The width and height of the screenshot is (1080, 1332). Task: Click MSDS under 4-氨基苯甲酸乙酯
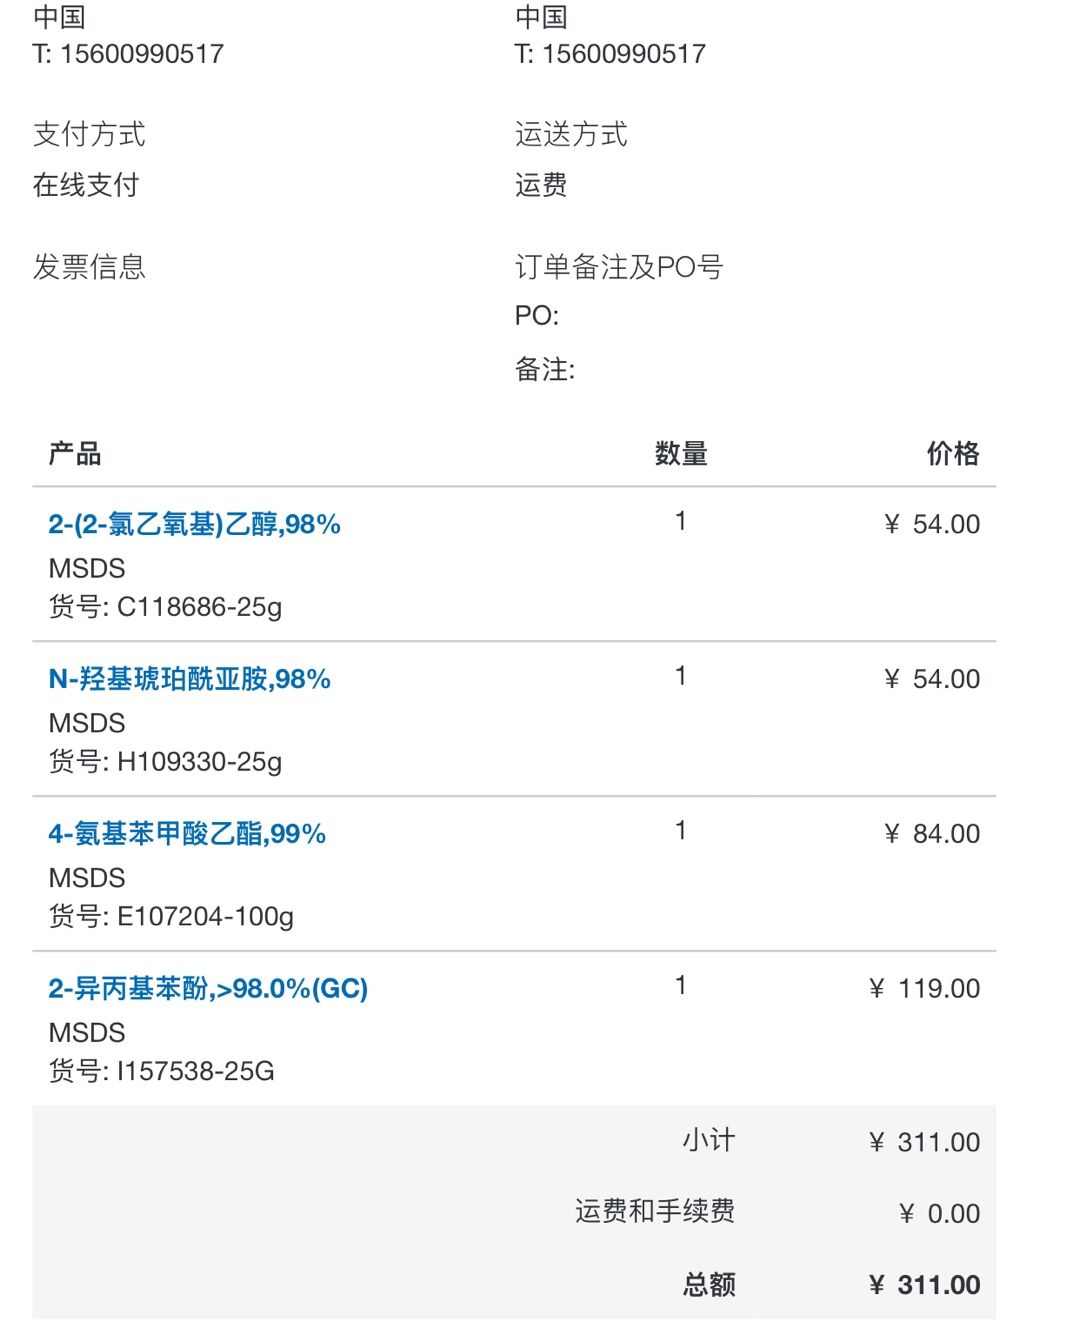[87, 878]
